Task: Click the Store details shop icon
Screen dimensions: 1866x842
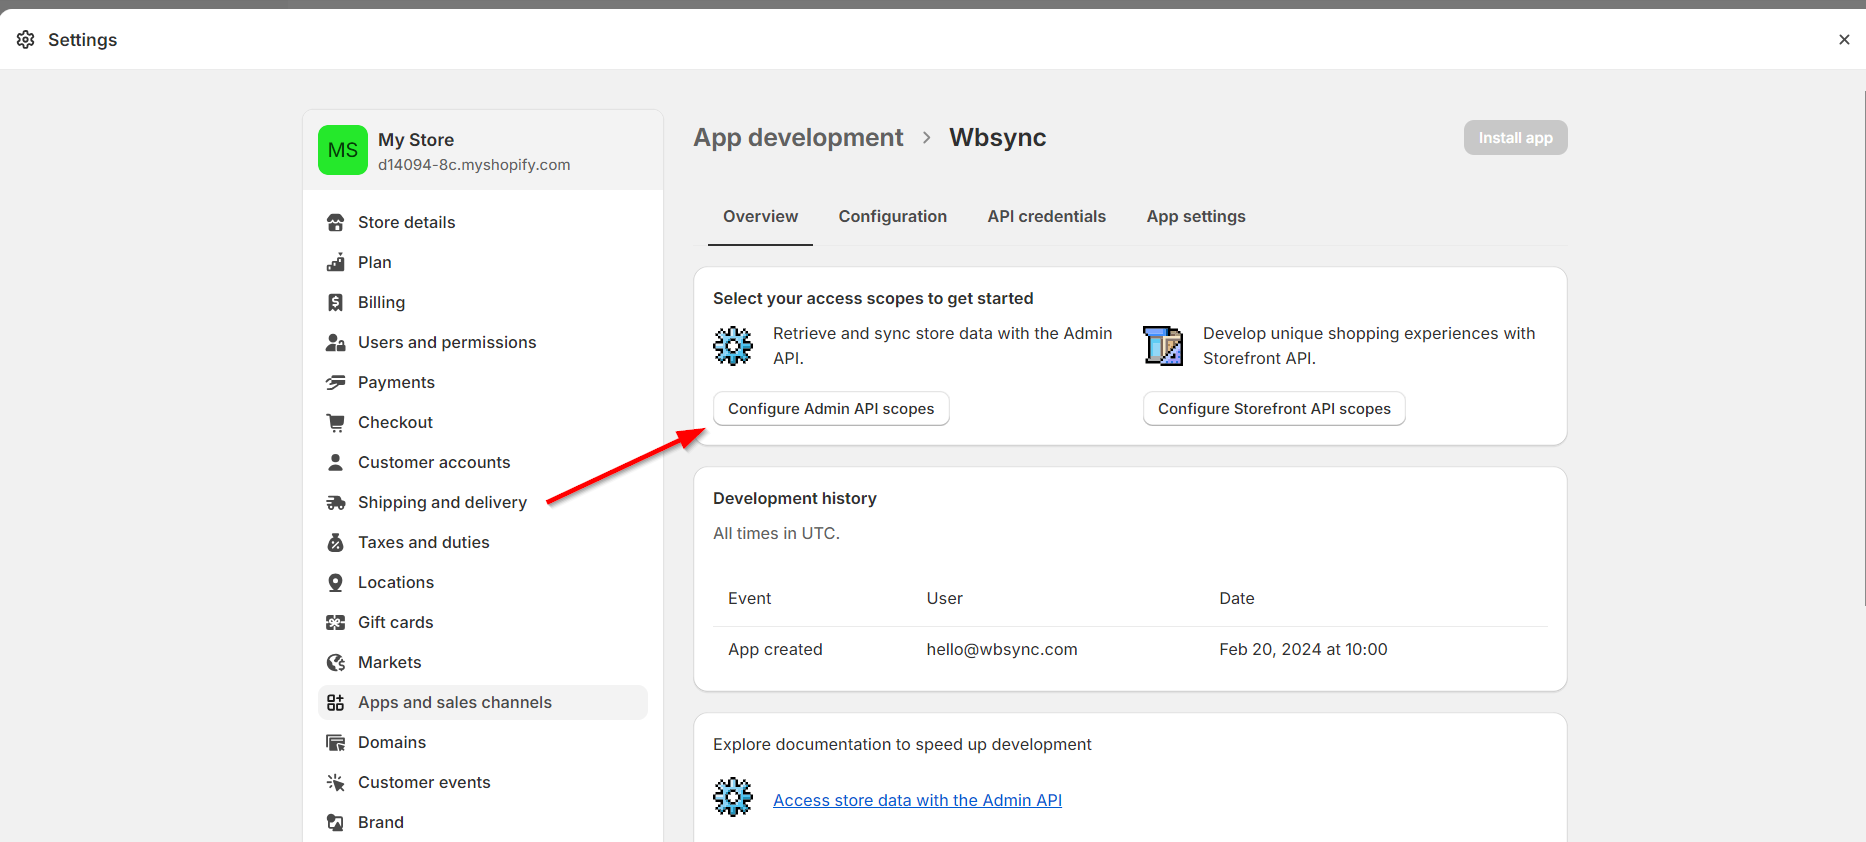Action: tap(336, 222)
